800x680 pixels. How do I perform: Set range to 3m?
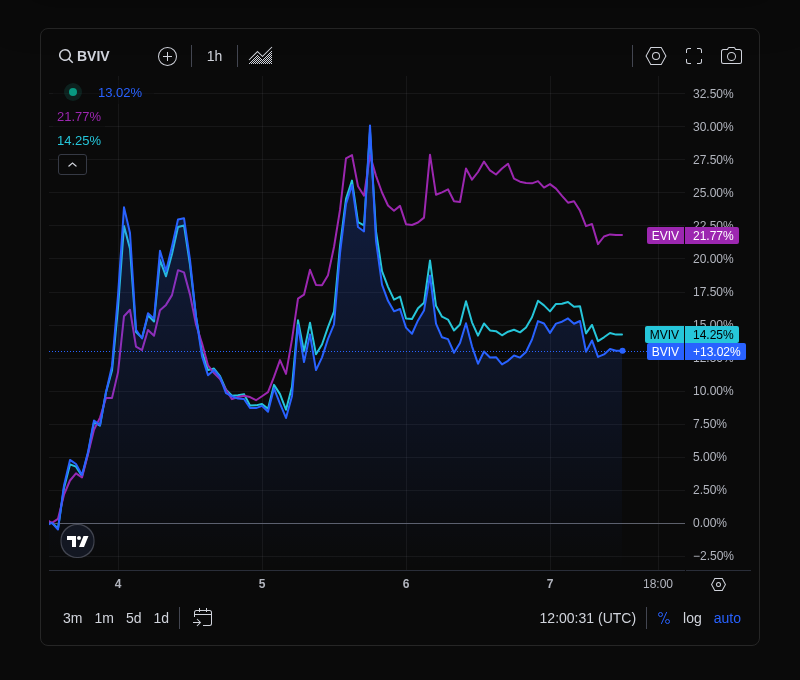pos(72,618)
